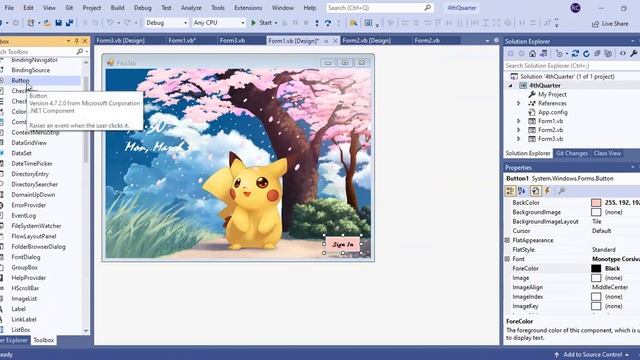Click the Events lightning bolt icon
Screen dimensions: 640x360
[x=547, y=191]
